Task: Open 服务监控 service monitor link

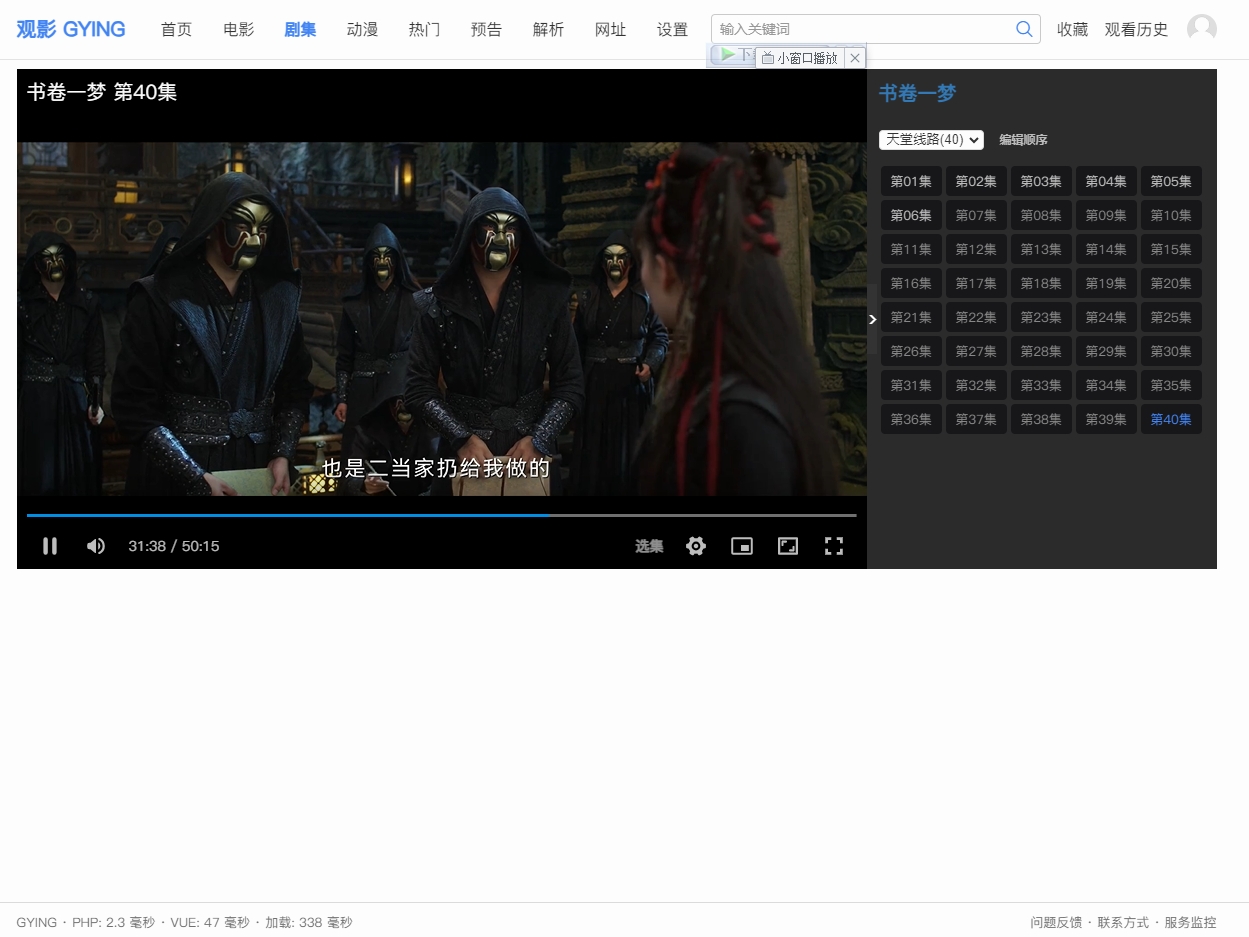Action: coord(1190,922)
